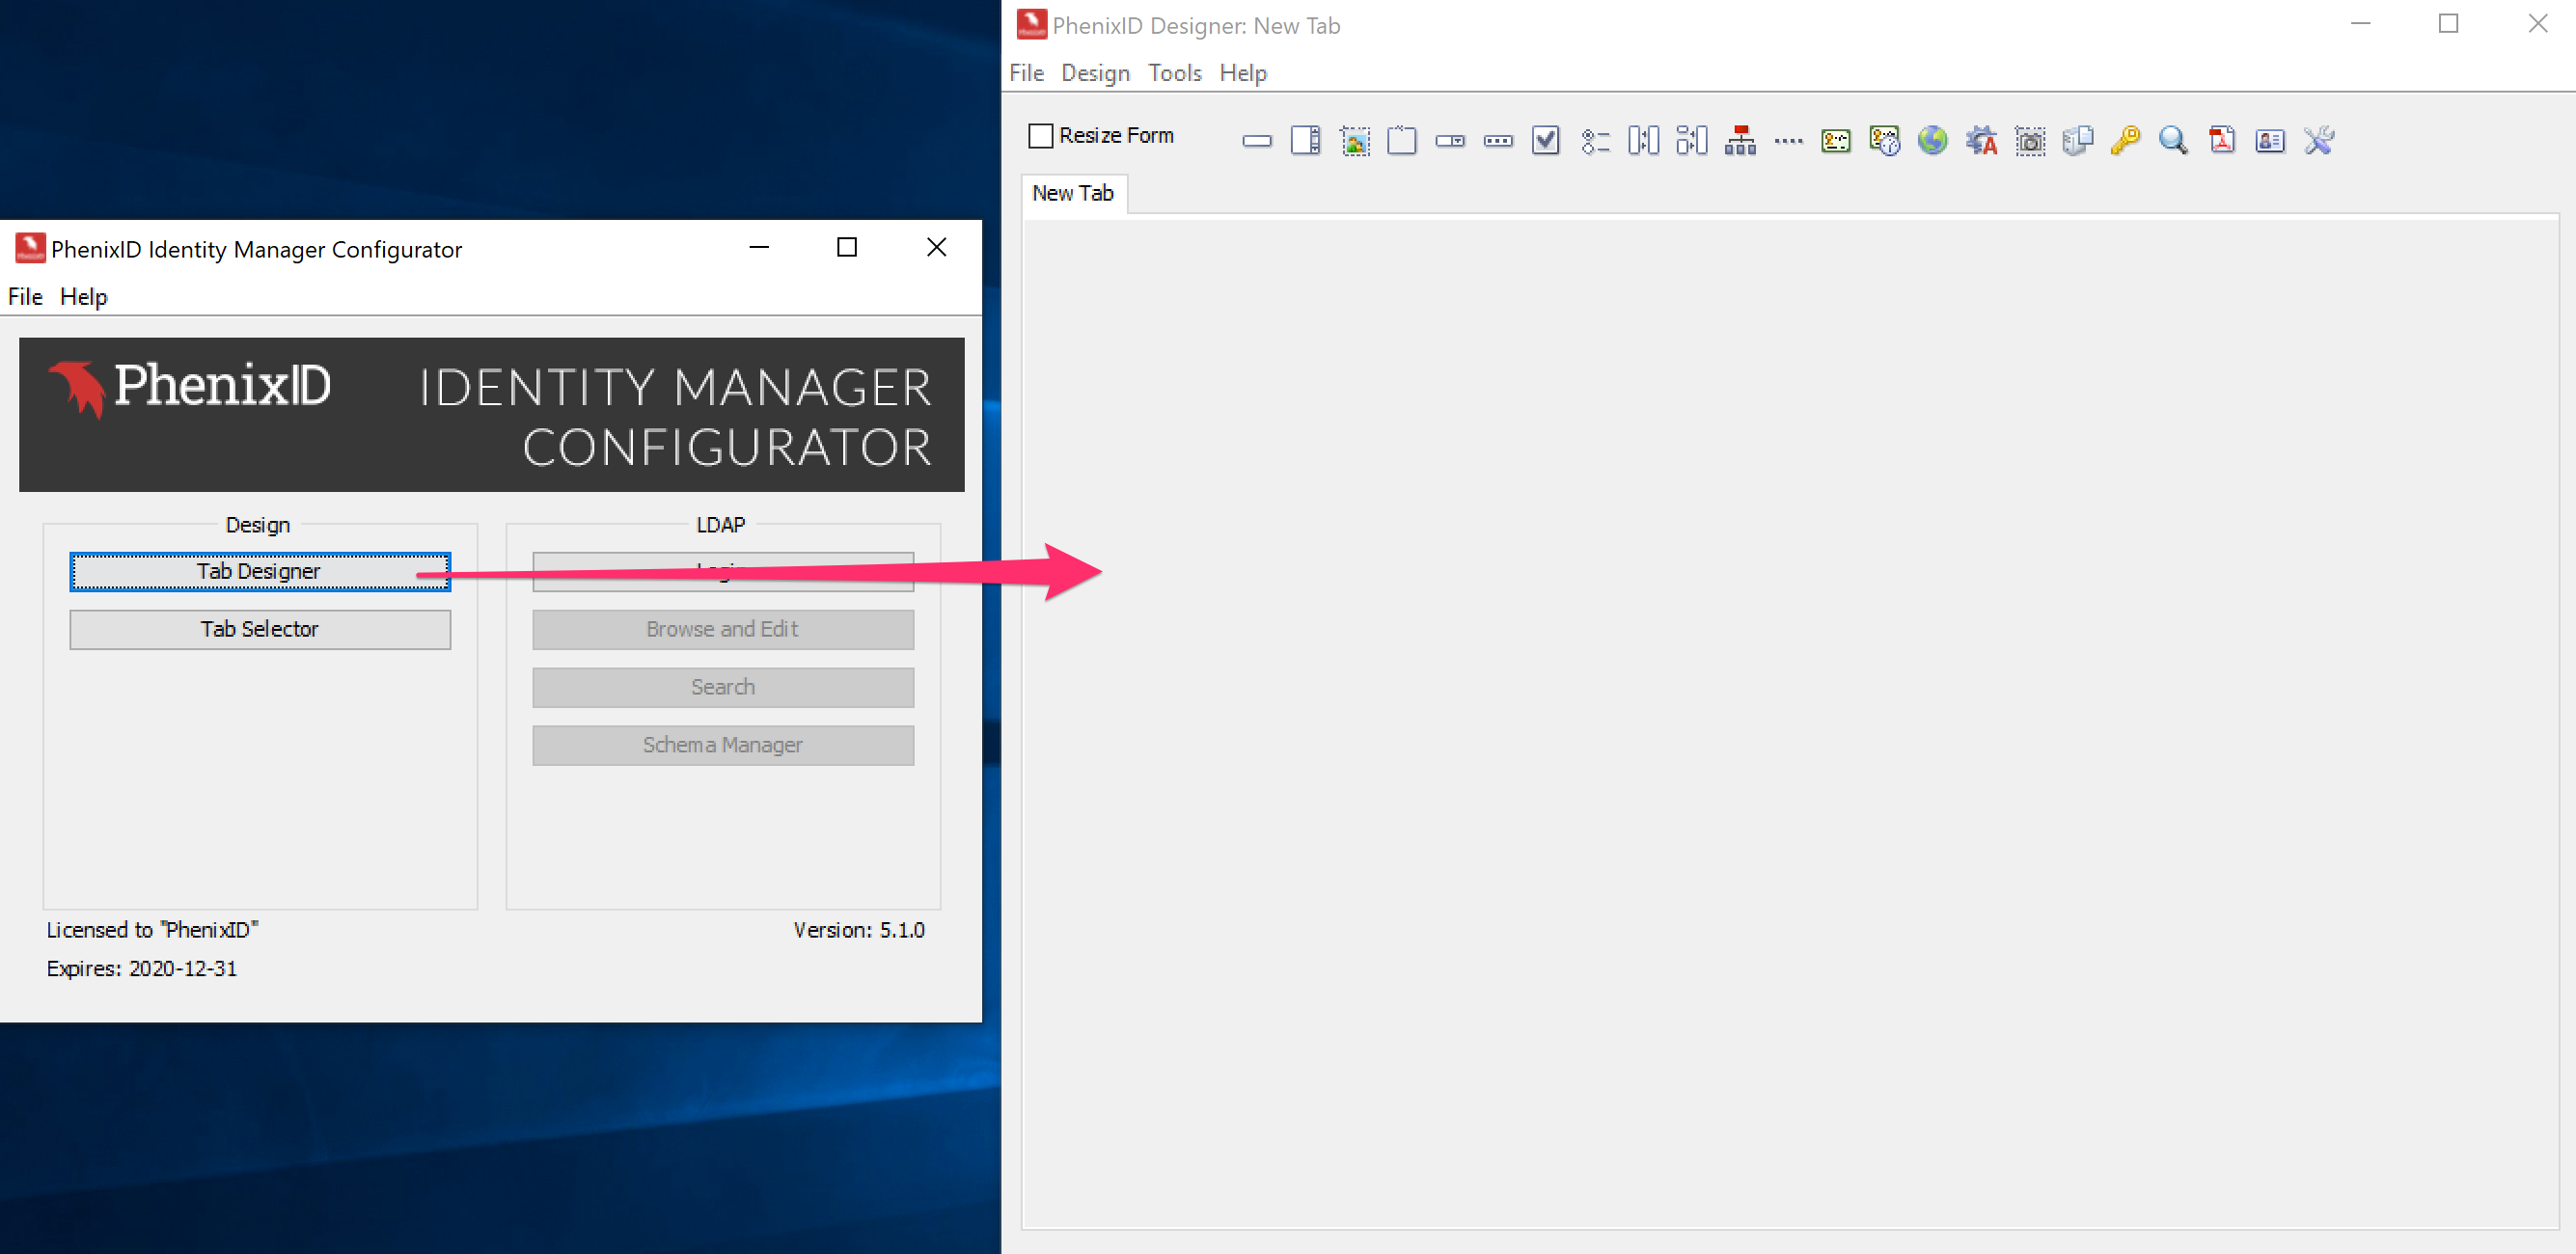The width and height of the screenshot is (2576, 1254).
Task: Close the Identity Manager Configurator window
Action: pyautogui.click(x=936, y=247)
